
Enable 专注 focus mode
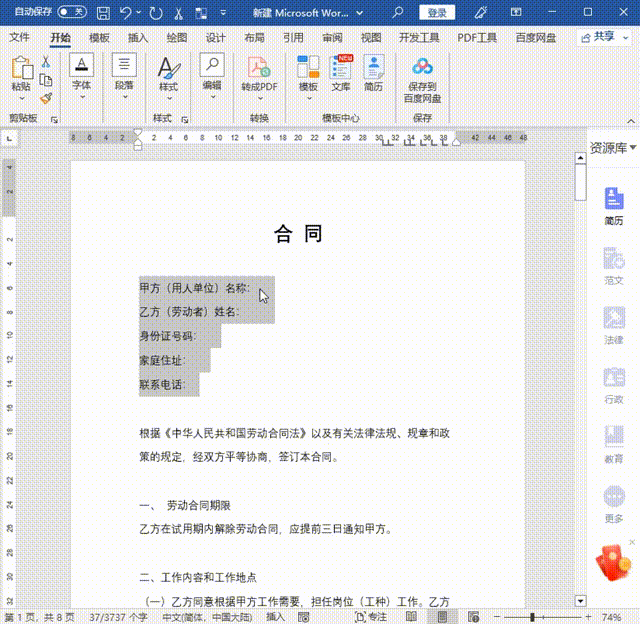point(371,617)
